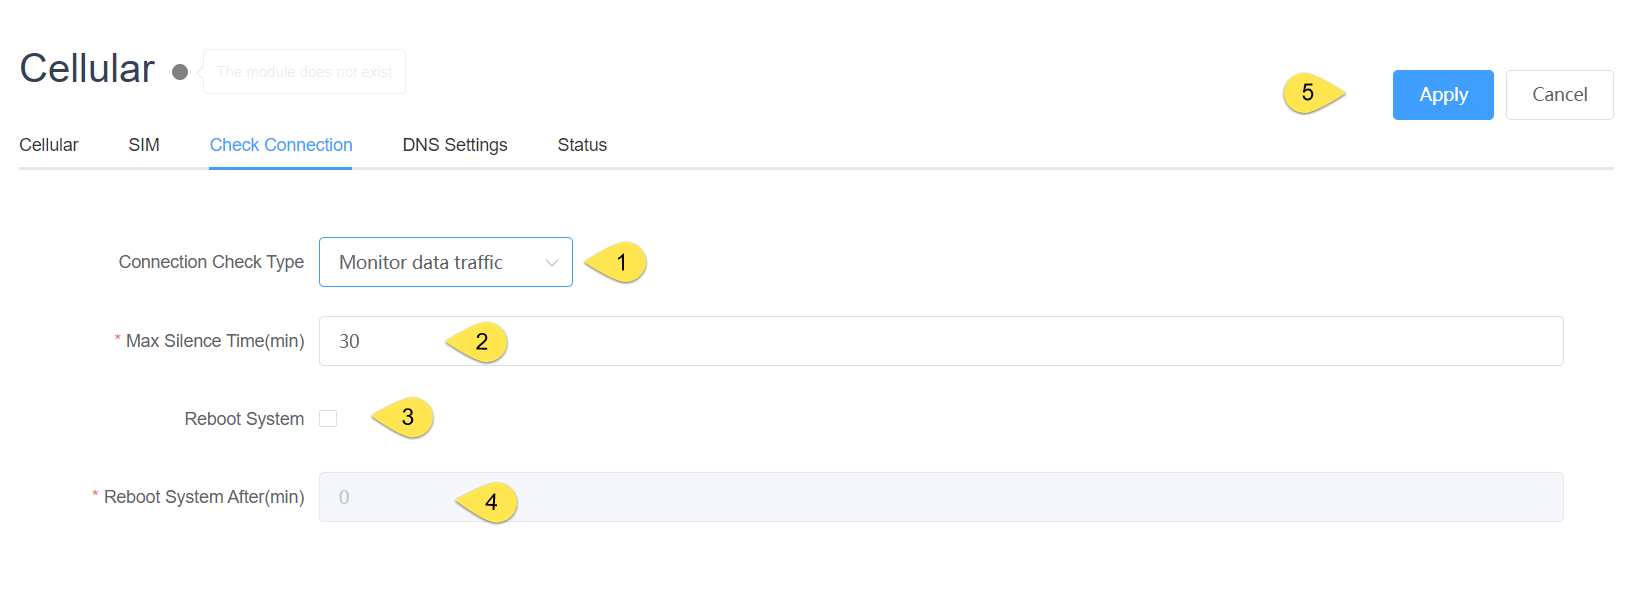Click yellow callout marker number 3
Screen dimensions: 1646x590
coord(406,418)
